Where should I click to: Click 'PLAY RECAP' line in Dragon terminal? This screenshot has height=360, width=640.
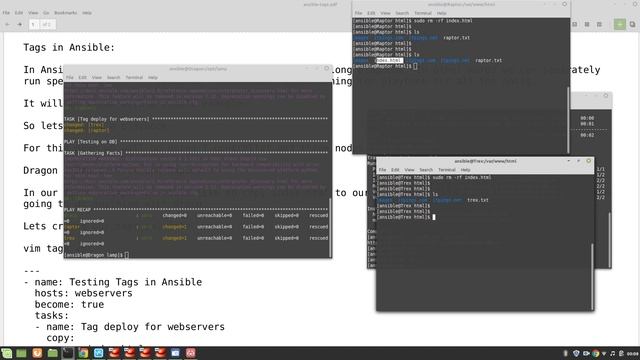coord(196,210)
